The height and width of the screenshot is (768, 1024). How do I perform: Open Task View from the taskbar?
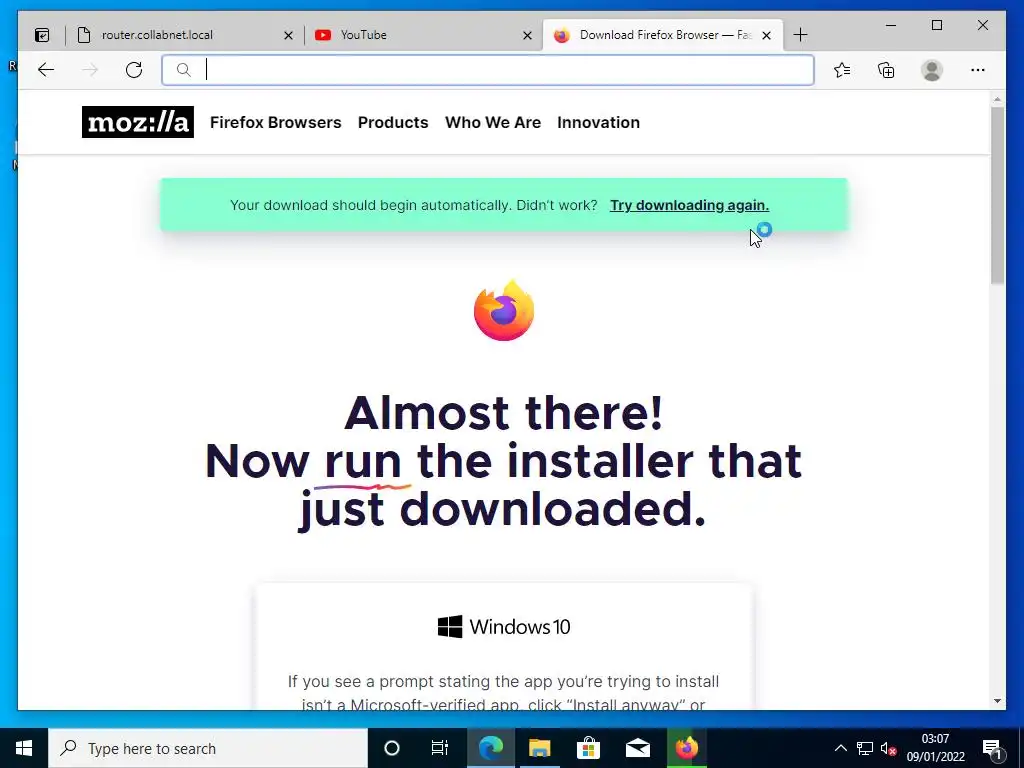[x=440, y=748]
